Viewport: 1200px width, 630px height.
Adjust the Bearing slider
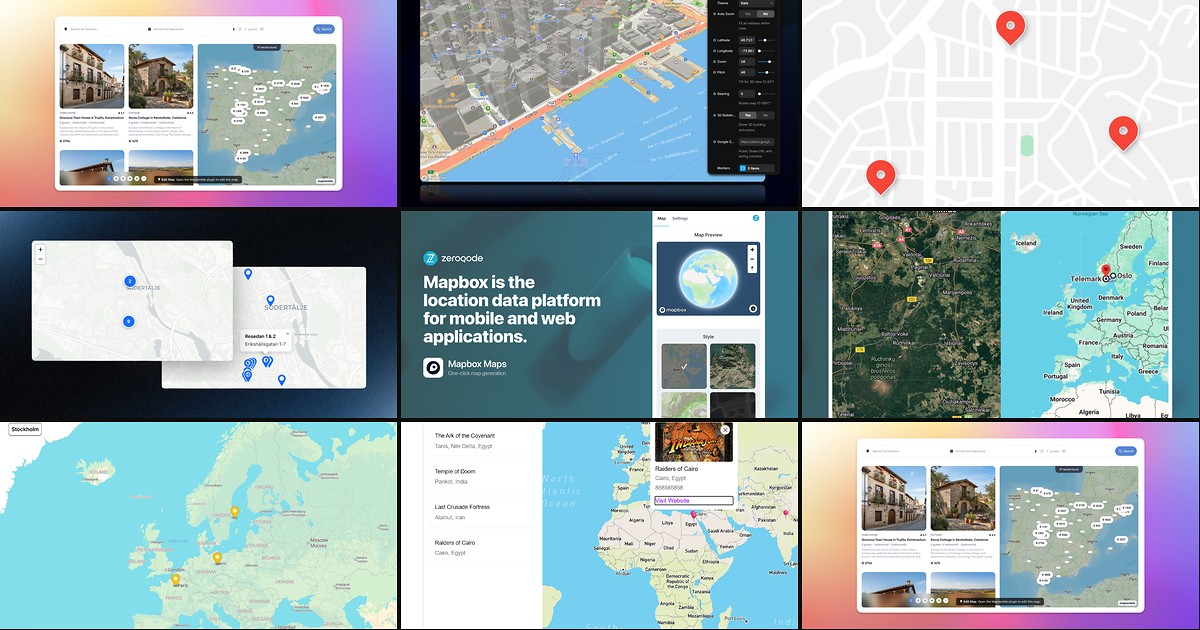click(x=766, y=93)
